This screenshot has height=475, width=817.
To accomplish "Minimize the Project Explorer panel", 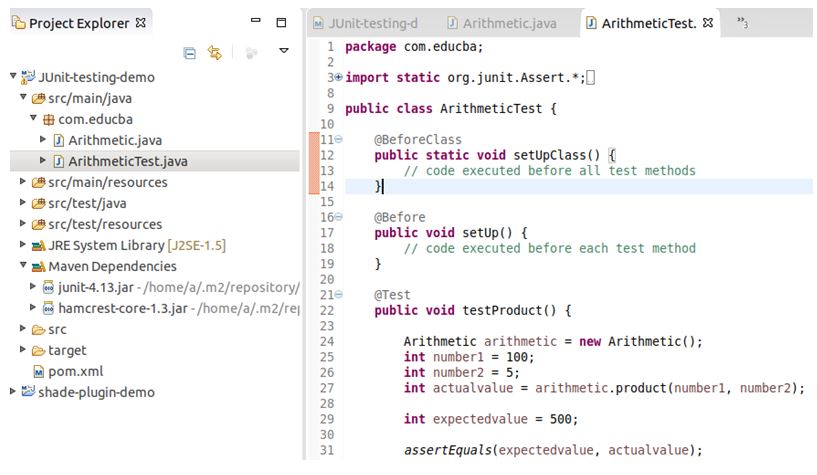I will click(255, 20).
